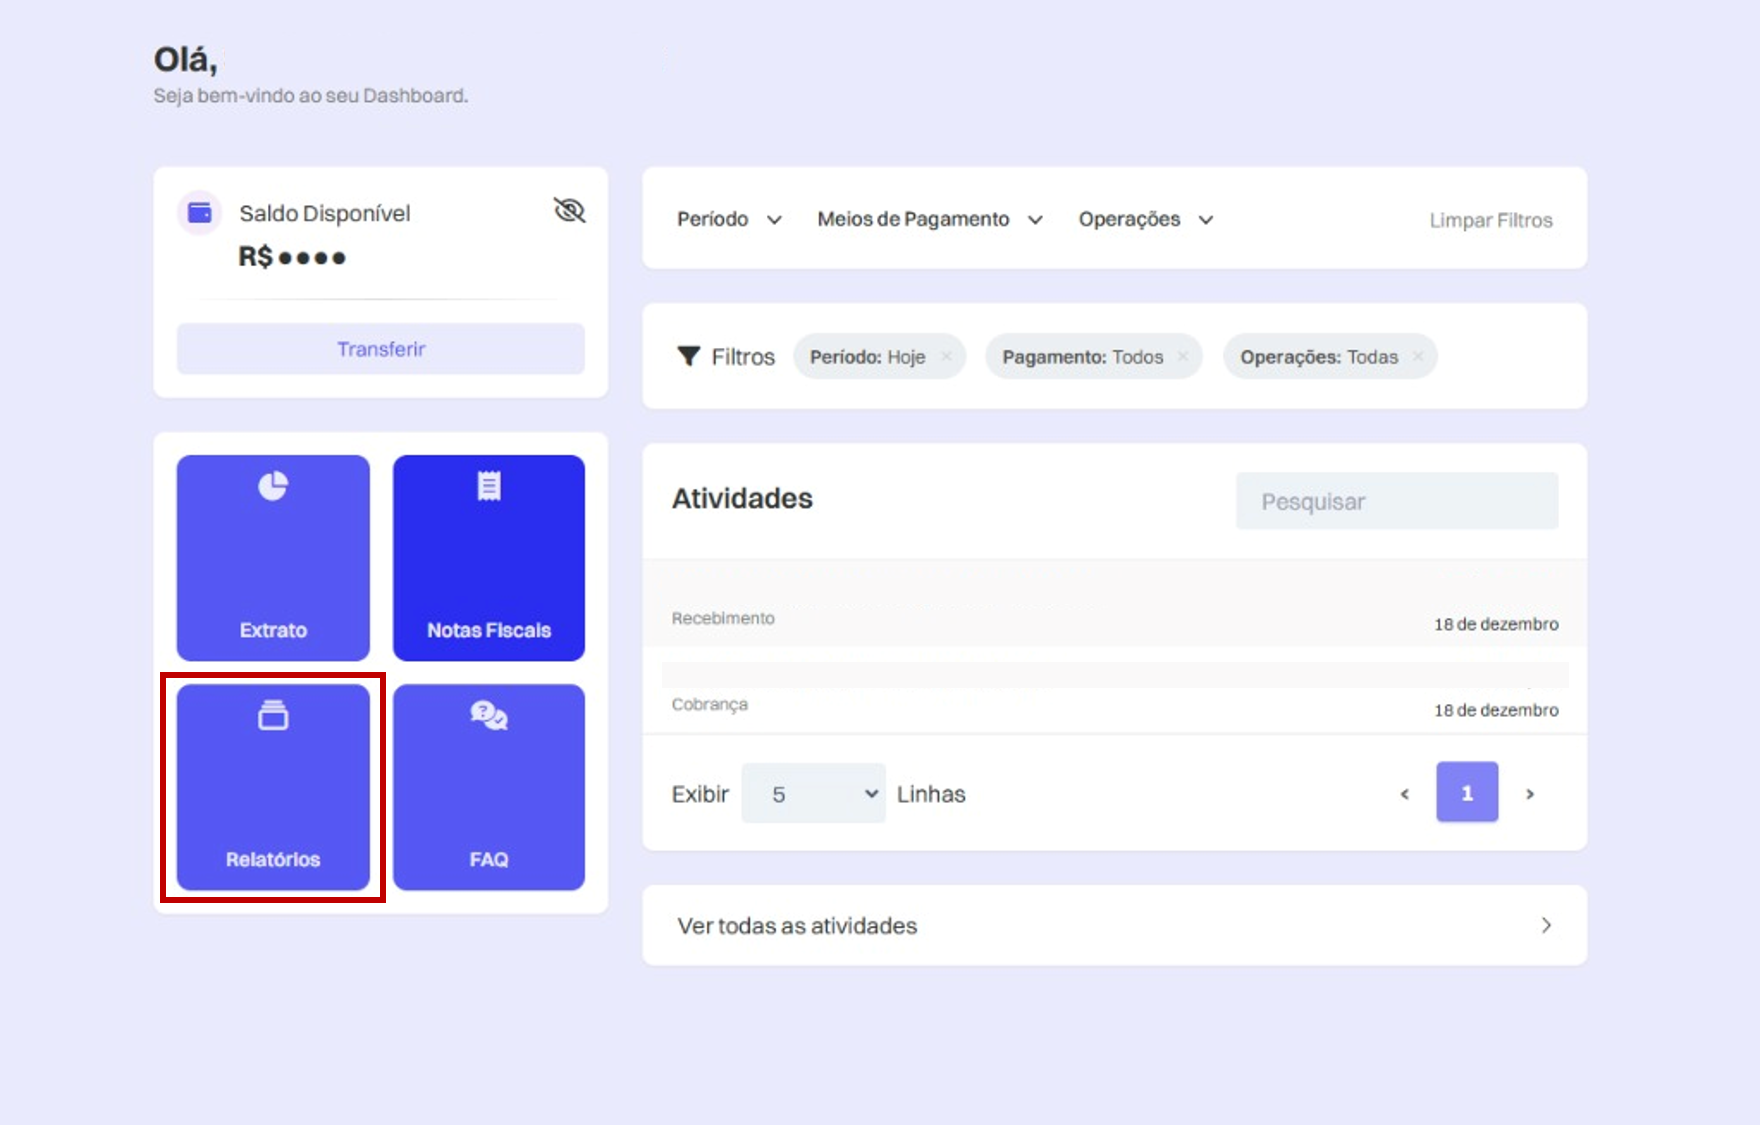Click the Operações: Todas chip label
Image resolution: width=1760 pixels, height=1125 pixels.
coord(1319,357)
